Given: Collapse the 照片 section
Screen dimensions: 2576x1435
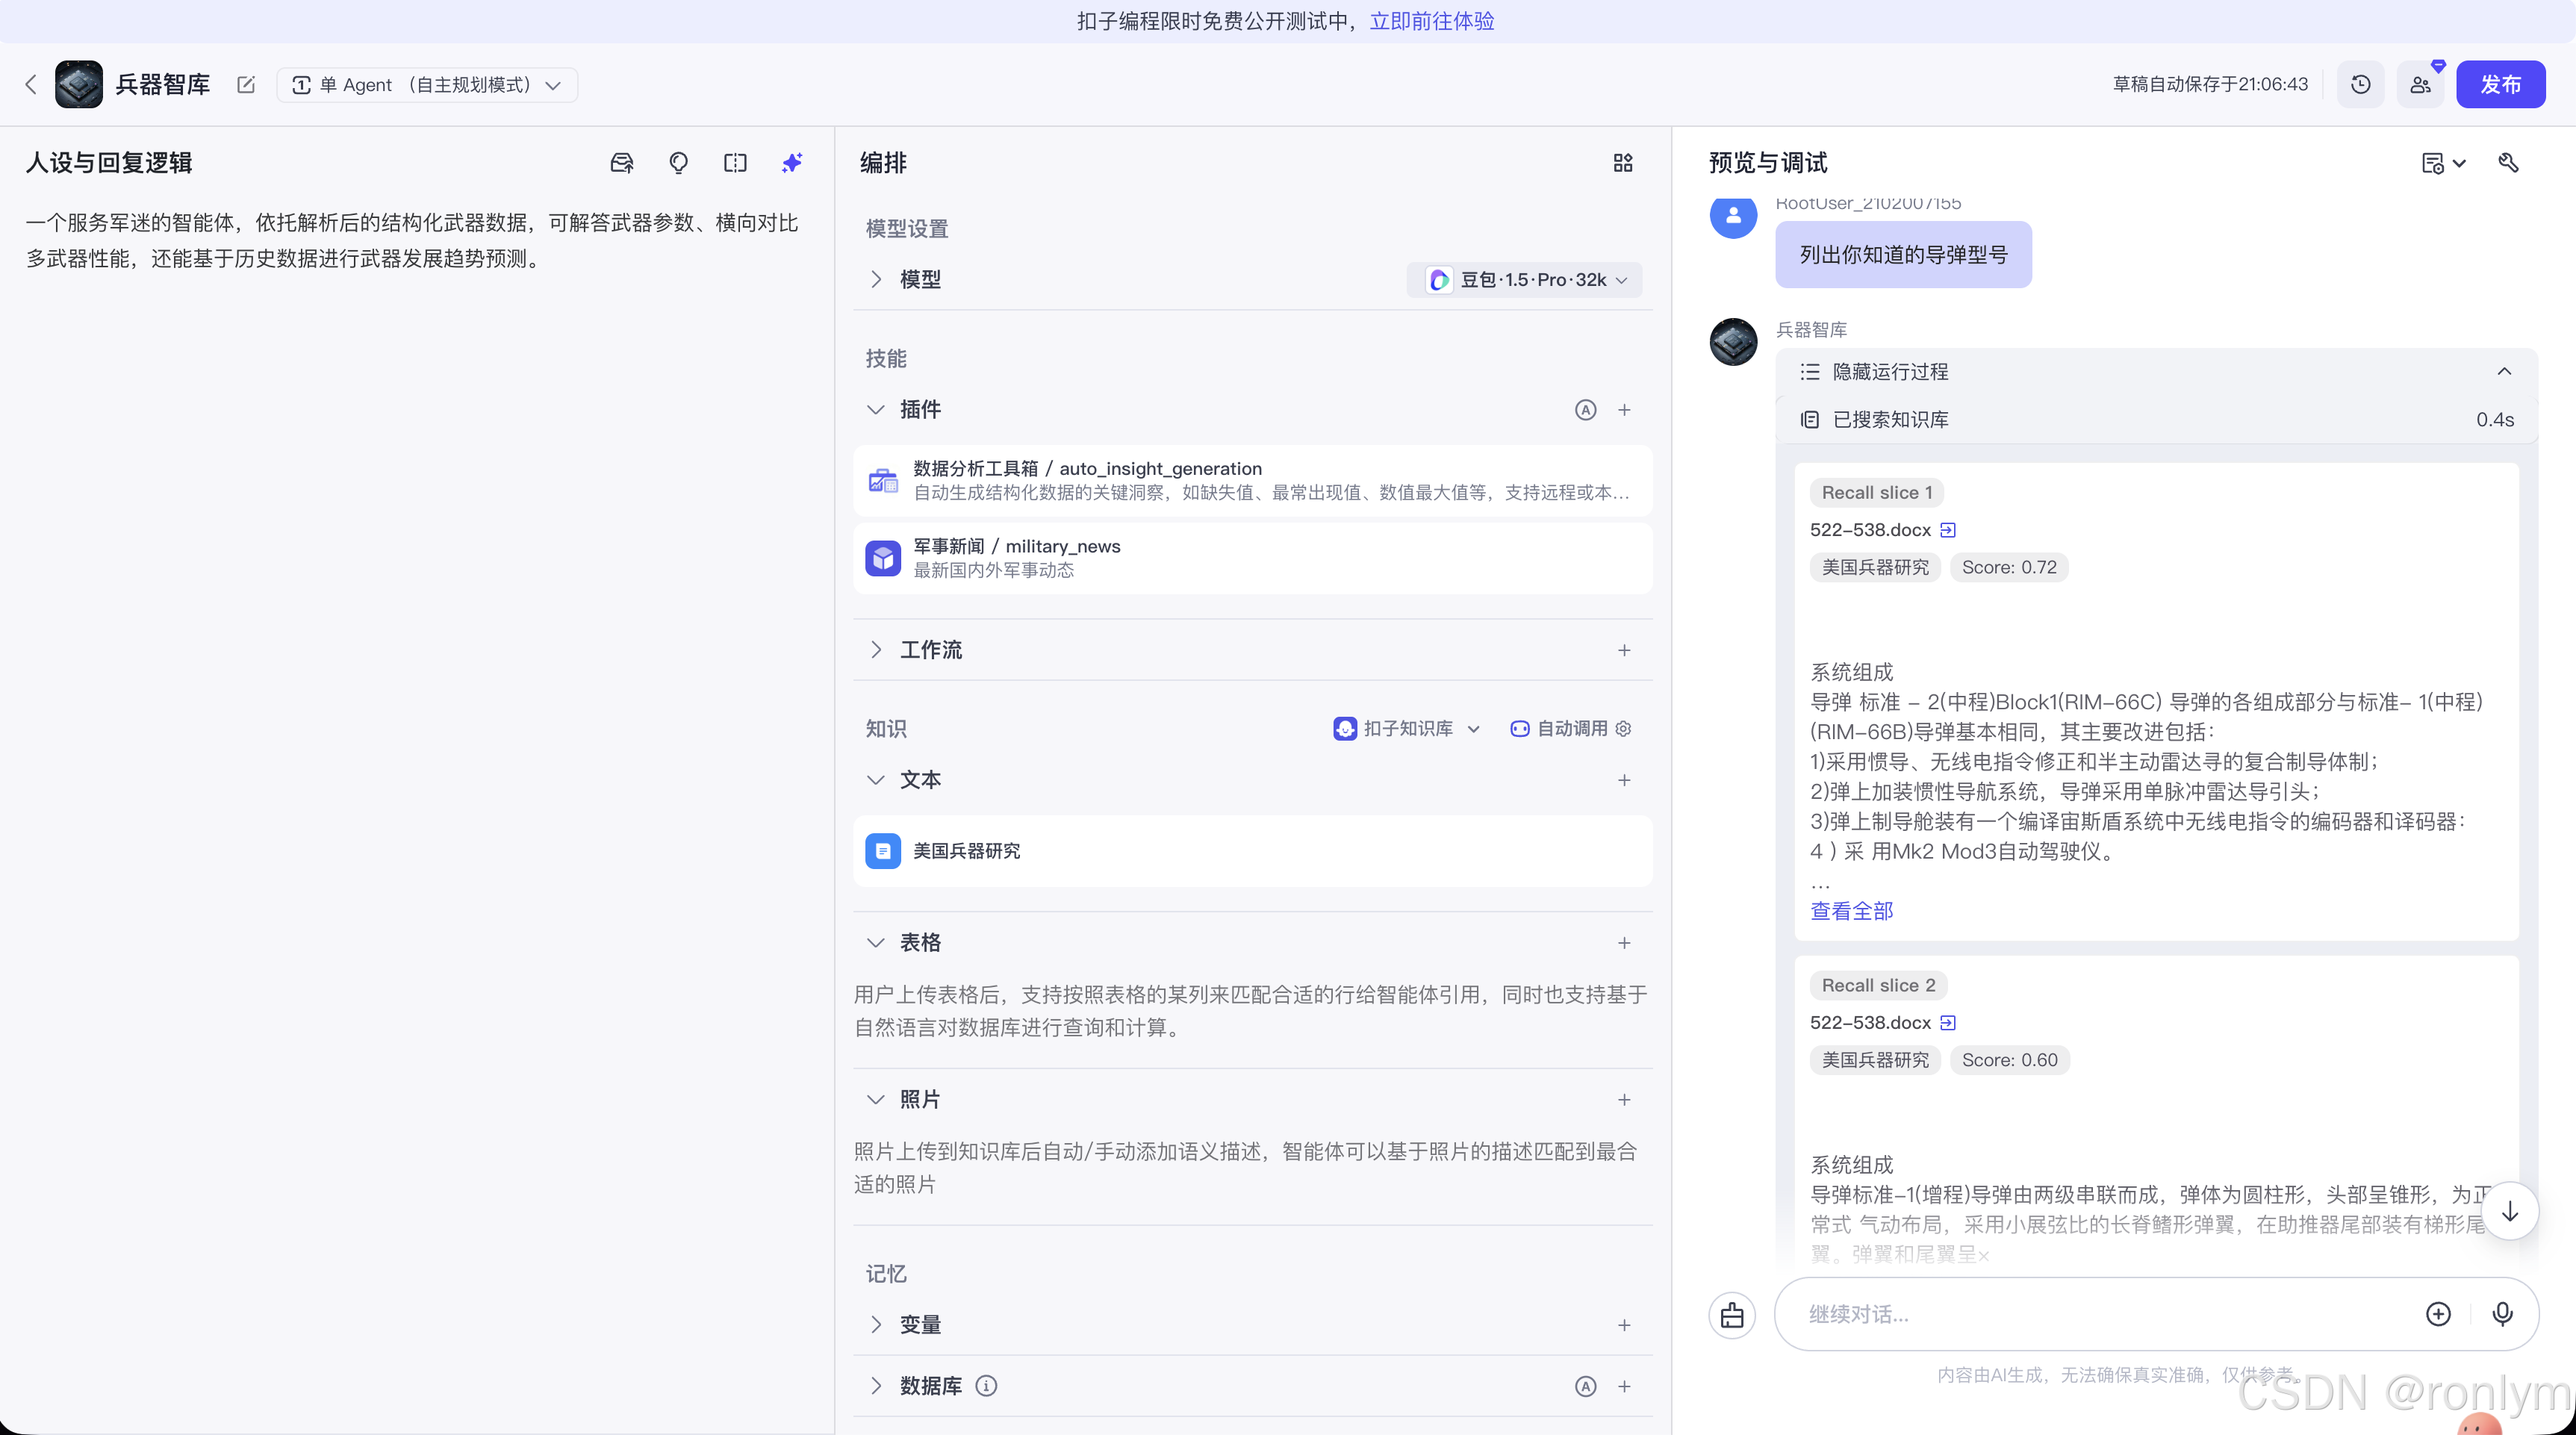Looking at the screenshot, I should pyautogui.click(x=876, y=1100).
